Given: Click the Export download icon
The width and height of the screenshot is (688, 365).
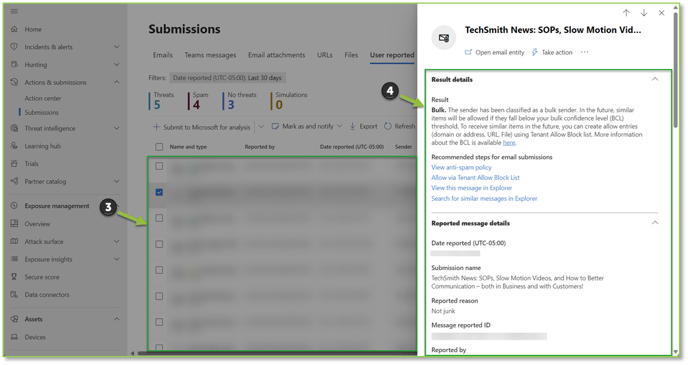Looking at the screenshot, I should click(x=352, y=126).
